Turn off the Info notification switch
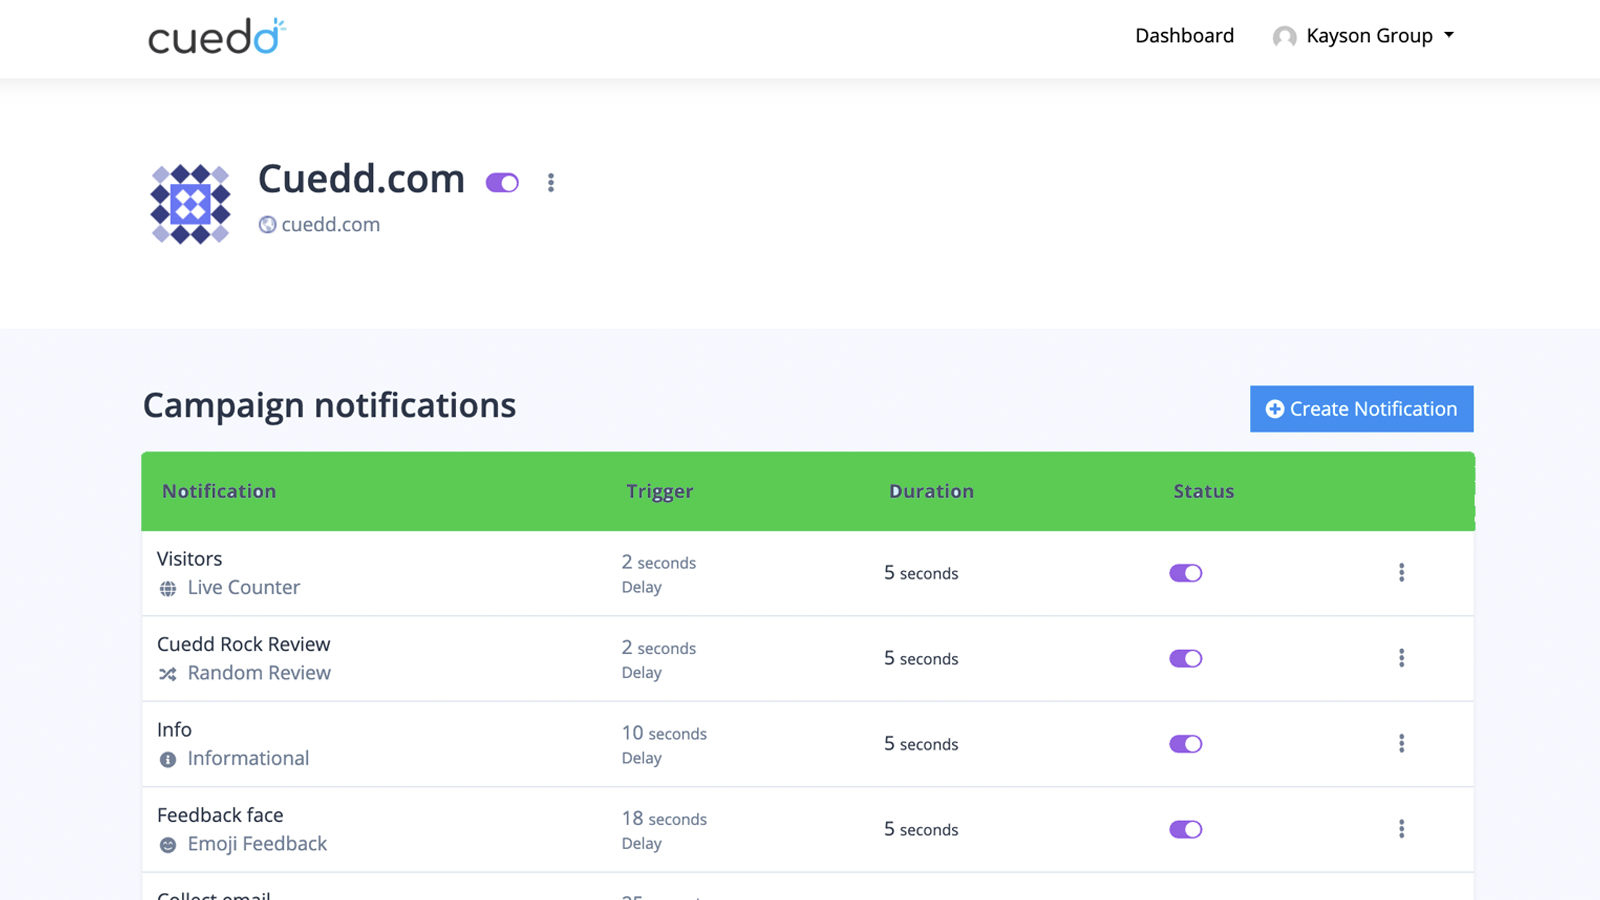 (1185, 744)
